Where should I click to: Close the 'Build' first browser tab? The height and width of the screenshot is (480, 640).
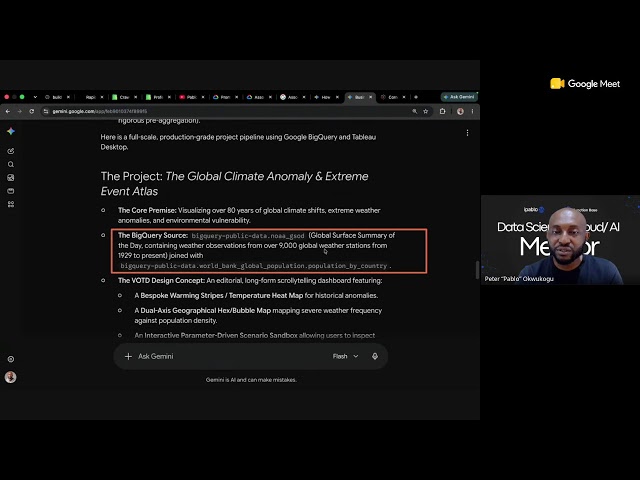[x=68, y=97]
